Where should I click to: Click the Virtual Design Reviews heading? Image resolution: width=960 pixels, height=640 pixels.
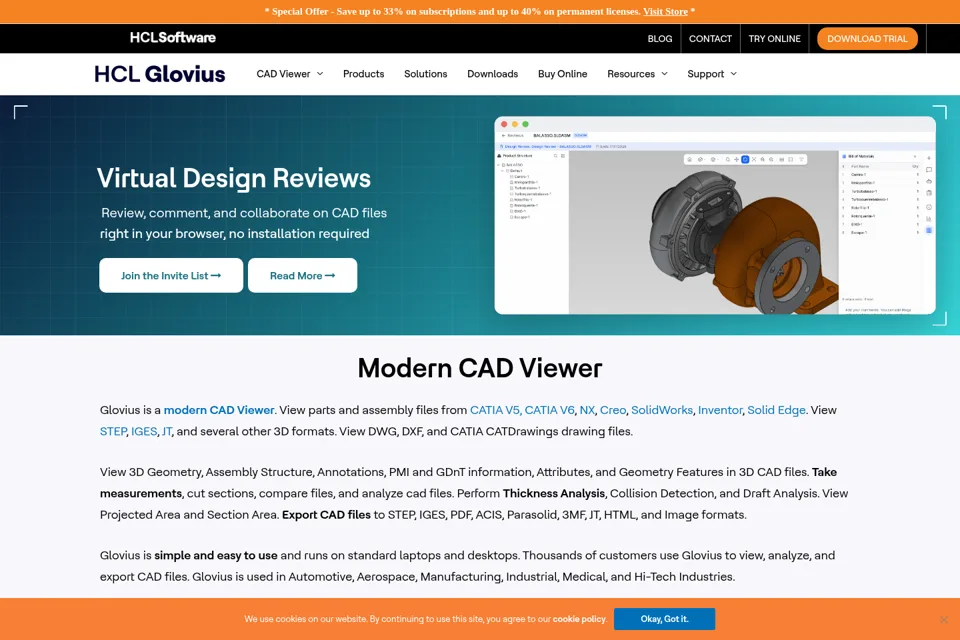tap(234, 178)
